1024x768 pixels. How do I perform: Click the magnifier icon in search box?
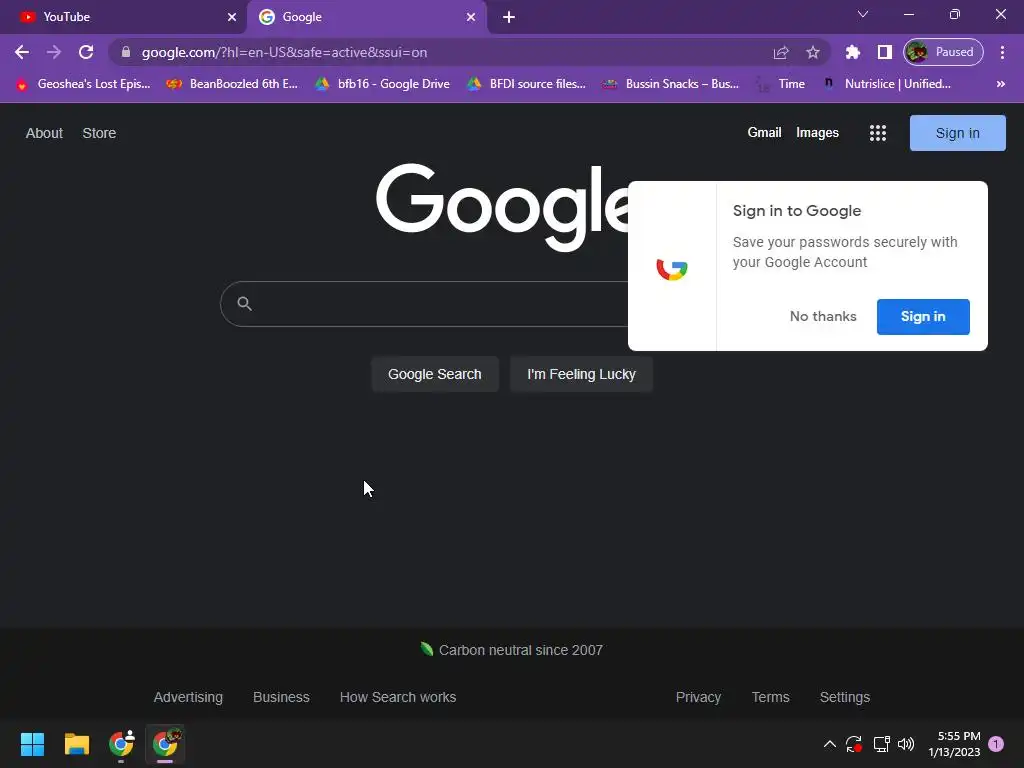pos(244,304)
